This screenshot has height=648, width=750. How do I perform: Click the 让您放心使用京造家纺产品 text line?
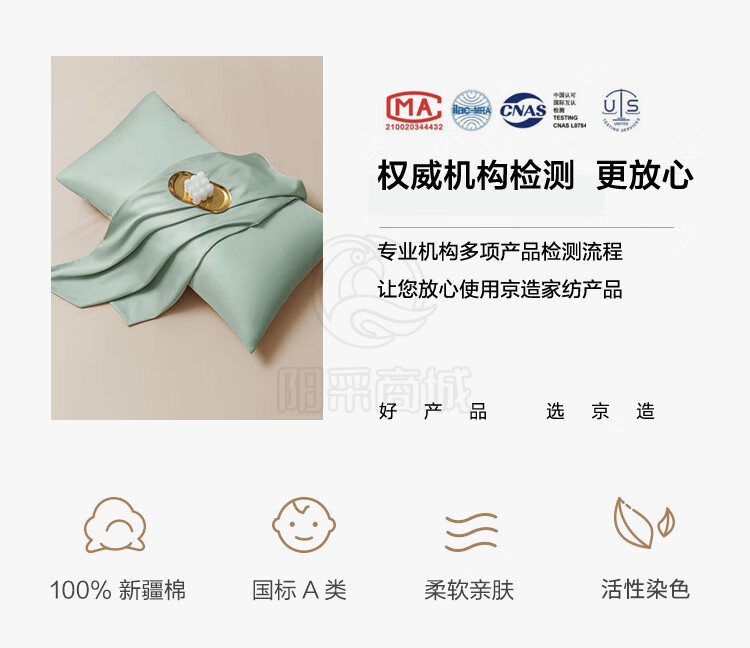tap(500, 289)
